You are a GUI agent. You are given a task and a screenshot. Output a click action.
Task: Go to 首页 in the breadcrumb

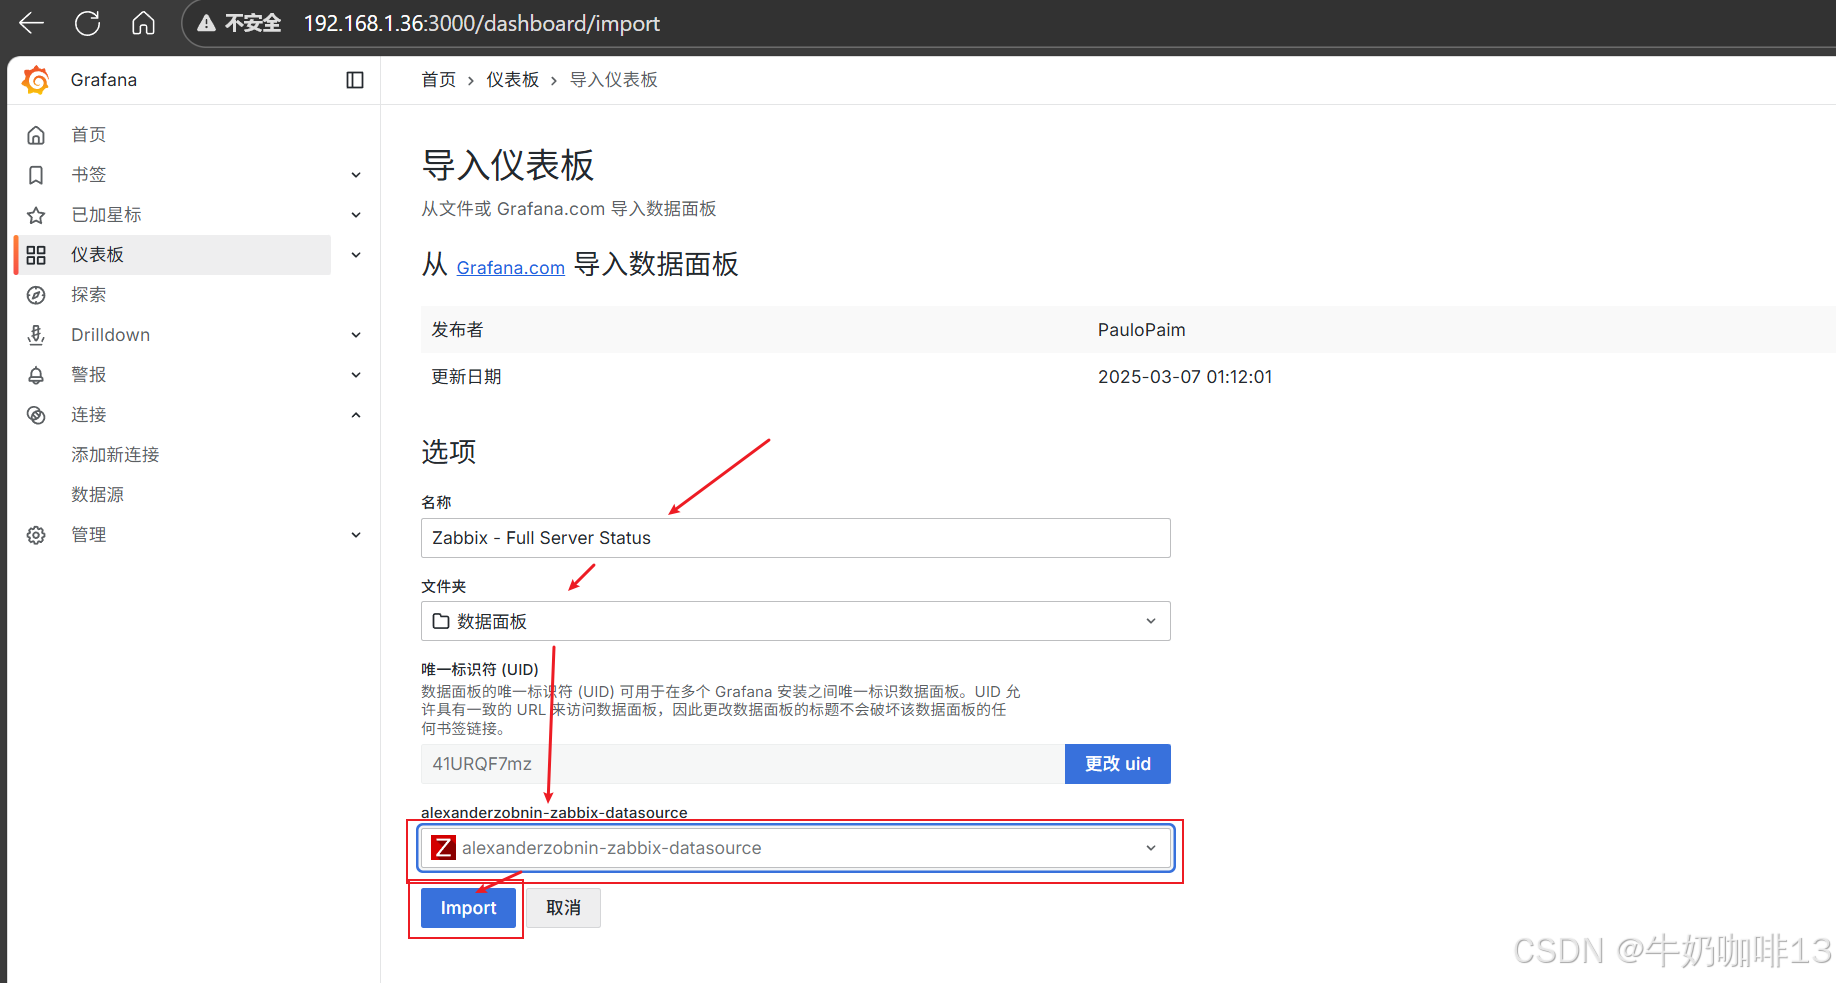coord(438,80)
